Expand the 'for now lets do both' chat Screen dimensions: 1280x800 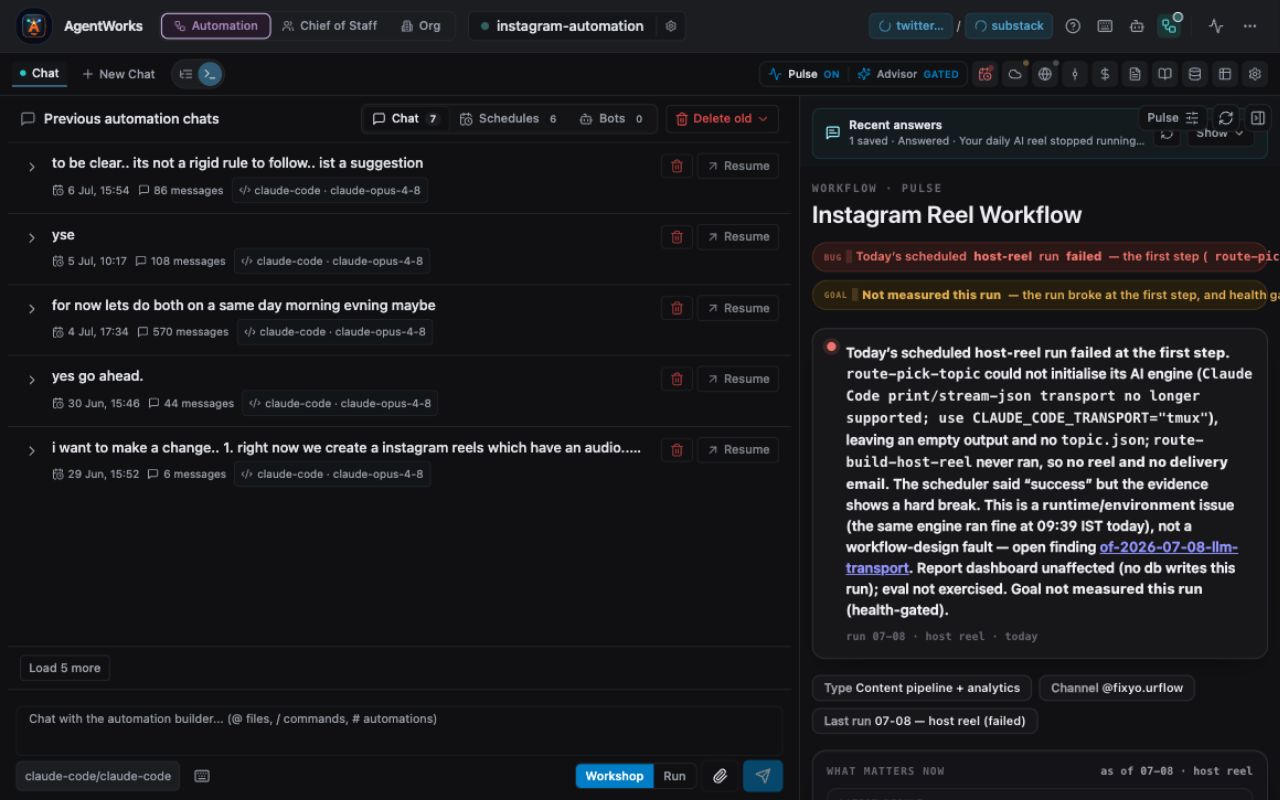[x=32, y=309]
